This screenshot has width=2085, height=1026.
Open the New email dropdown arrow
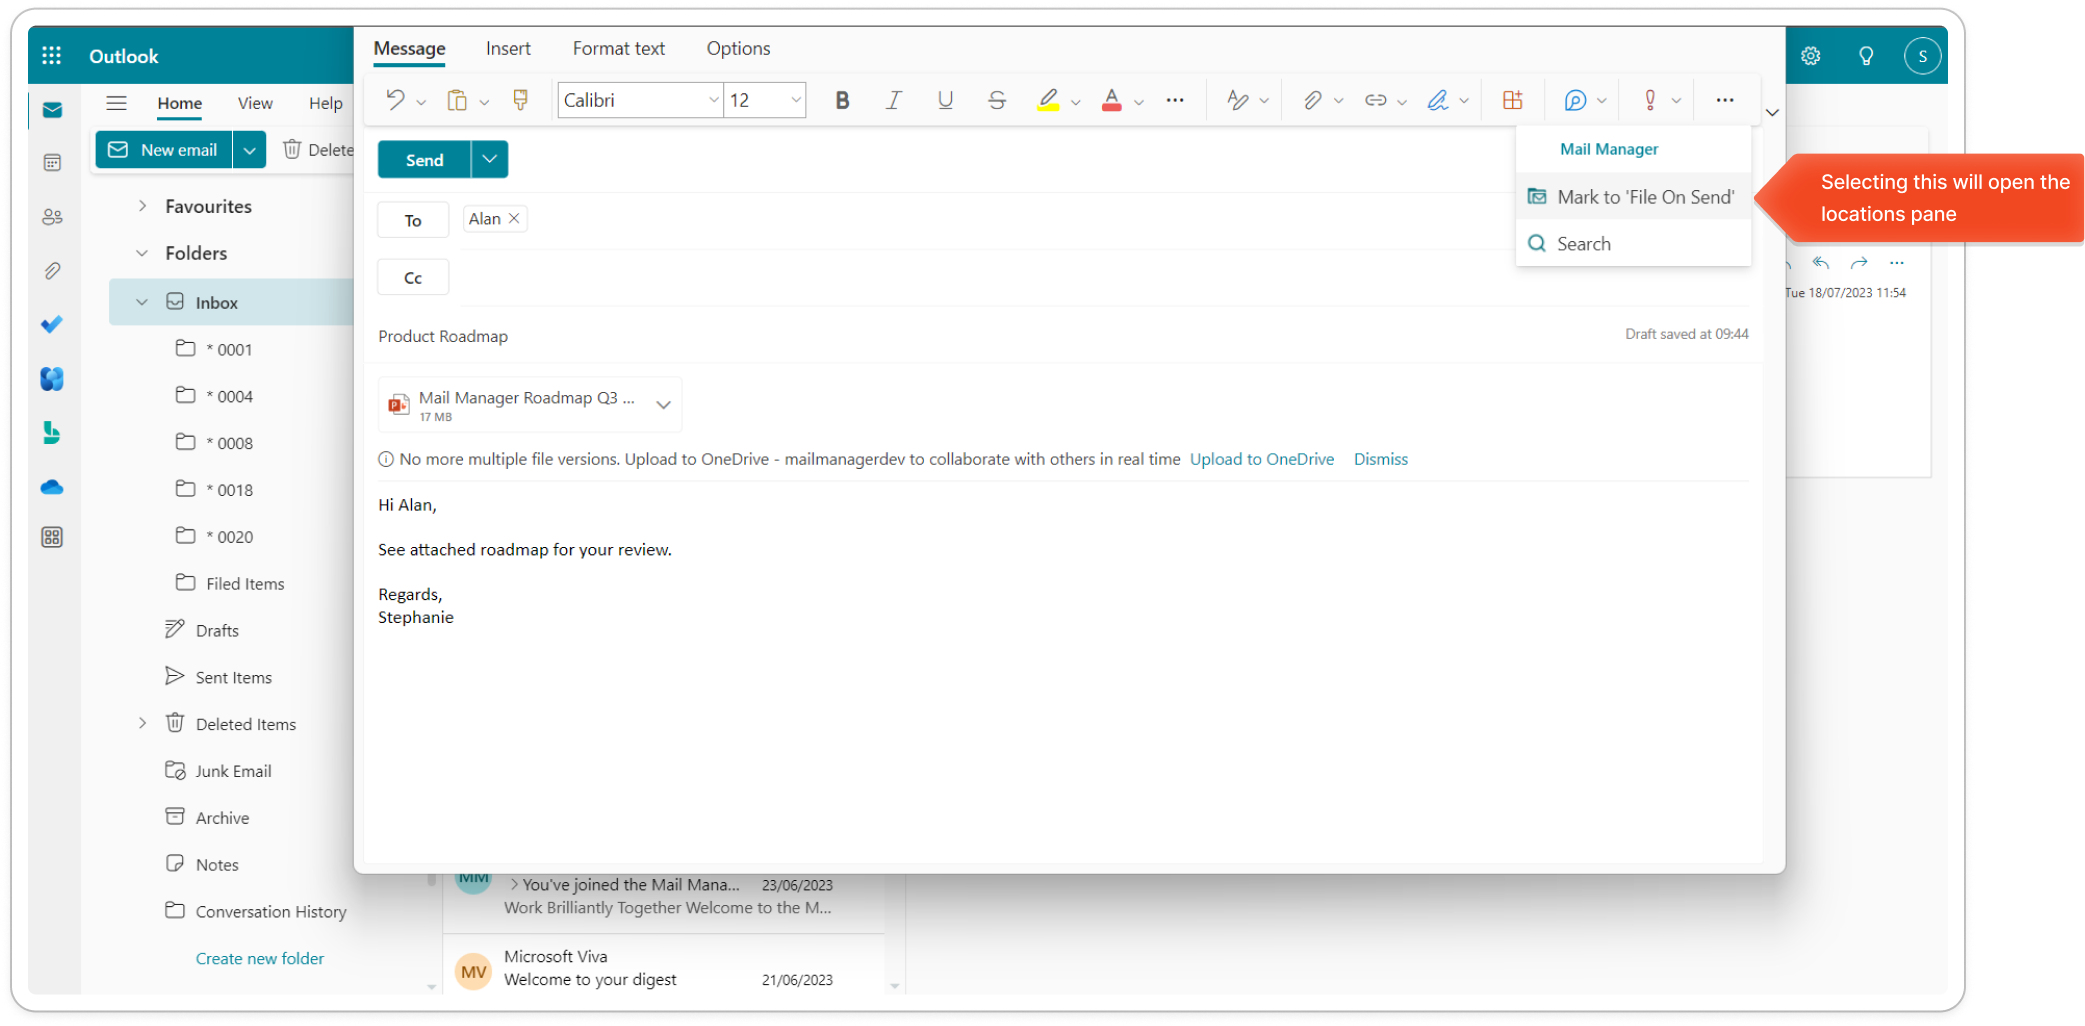[249, 150]
